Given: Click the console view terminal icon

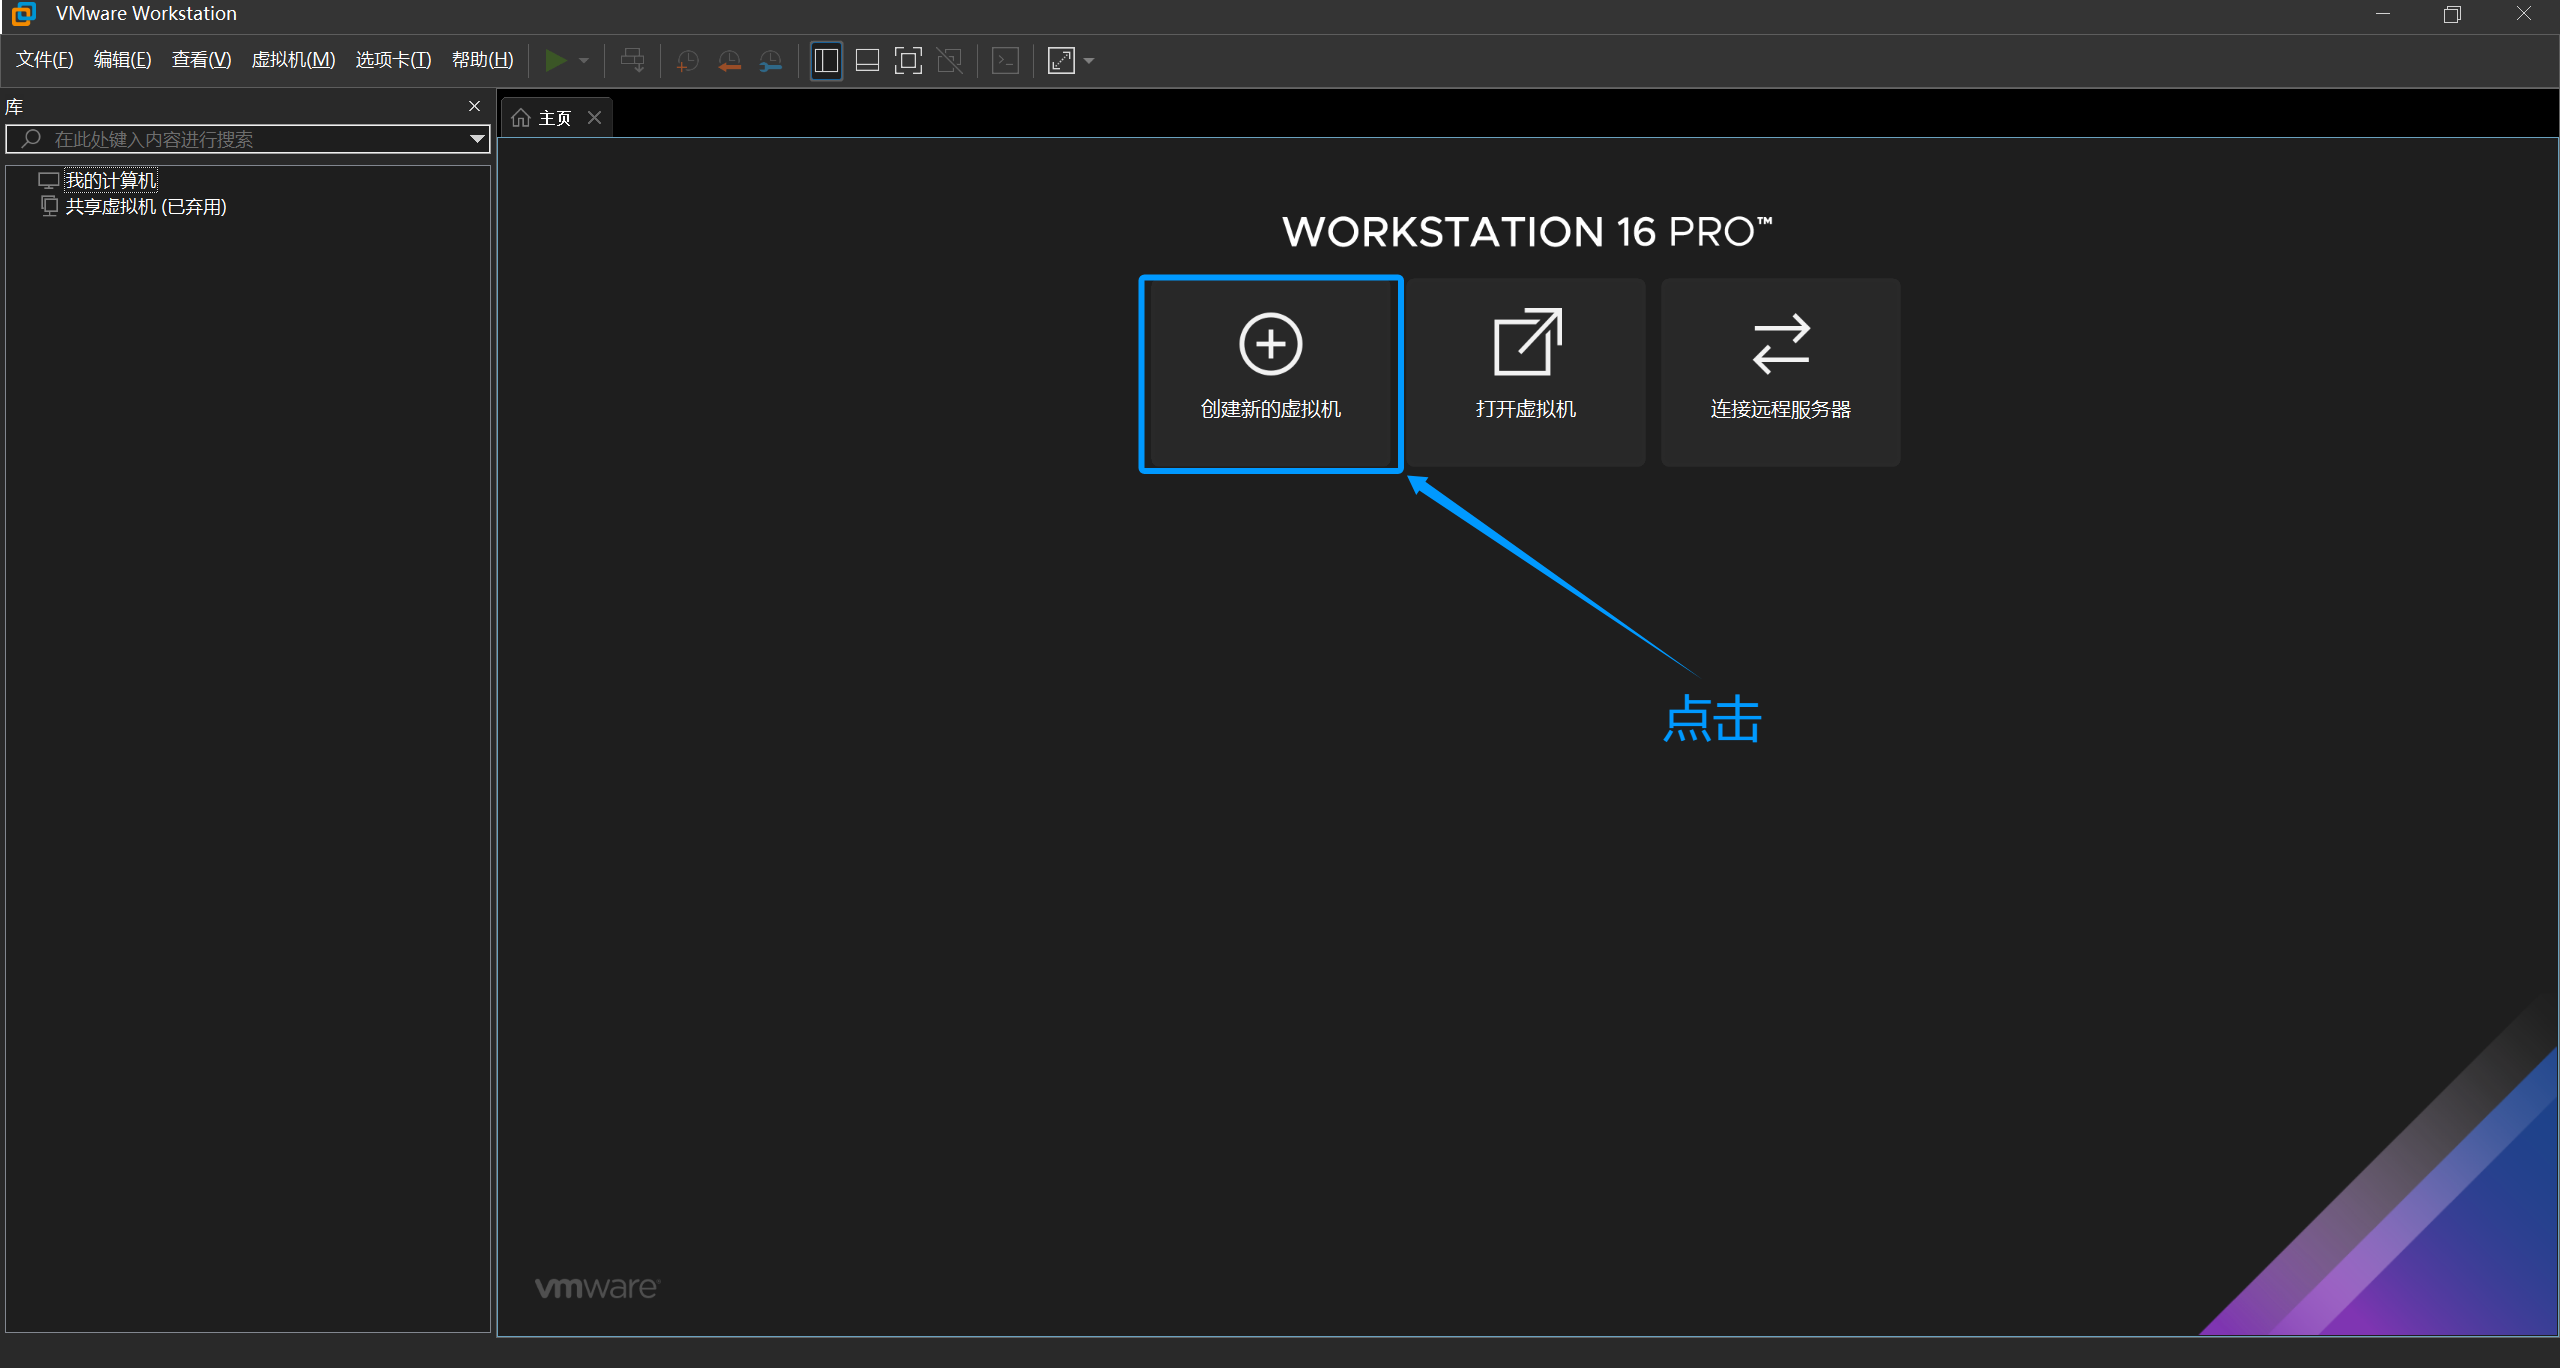Looking at the screenshot, I should point(1005,61).
